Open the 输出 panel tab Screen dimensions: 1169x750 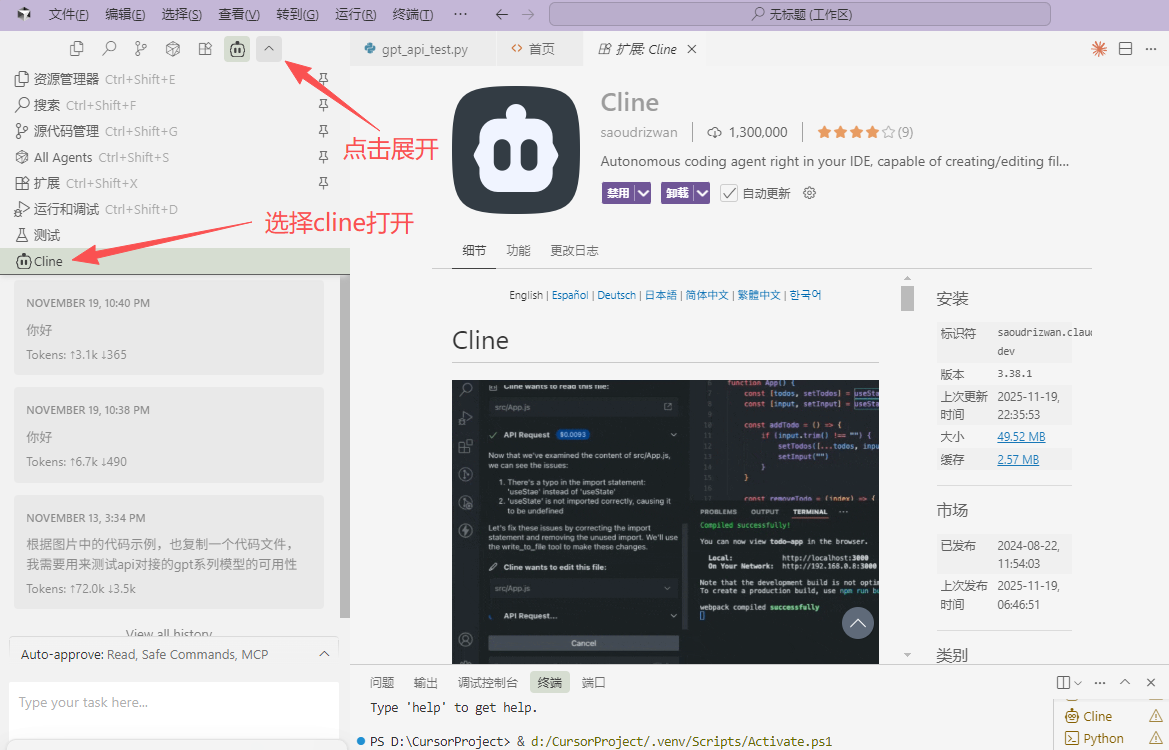[x=426, y=682]
